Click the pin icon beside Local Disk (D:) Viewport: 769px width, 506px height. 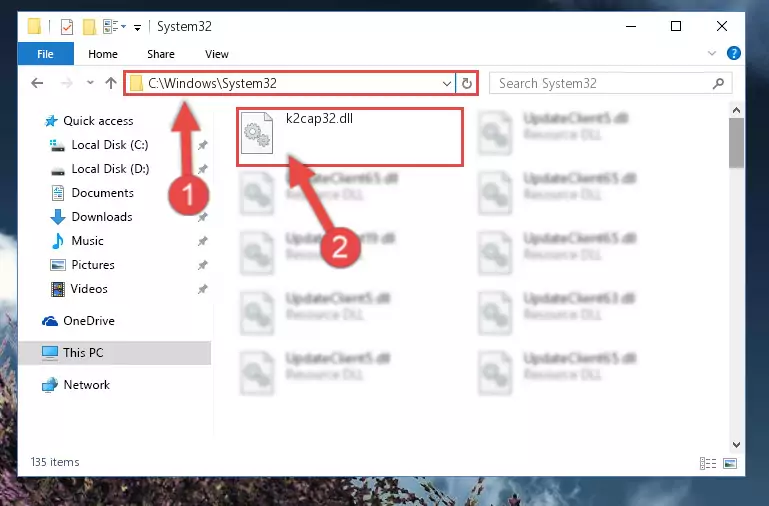tap(203, 169)
